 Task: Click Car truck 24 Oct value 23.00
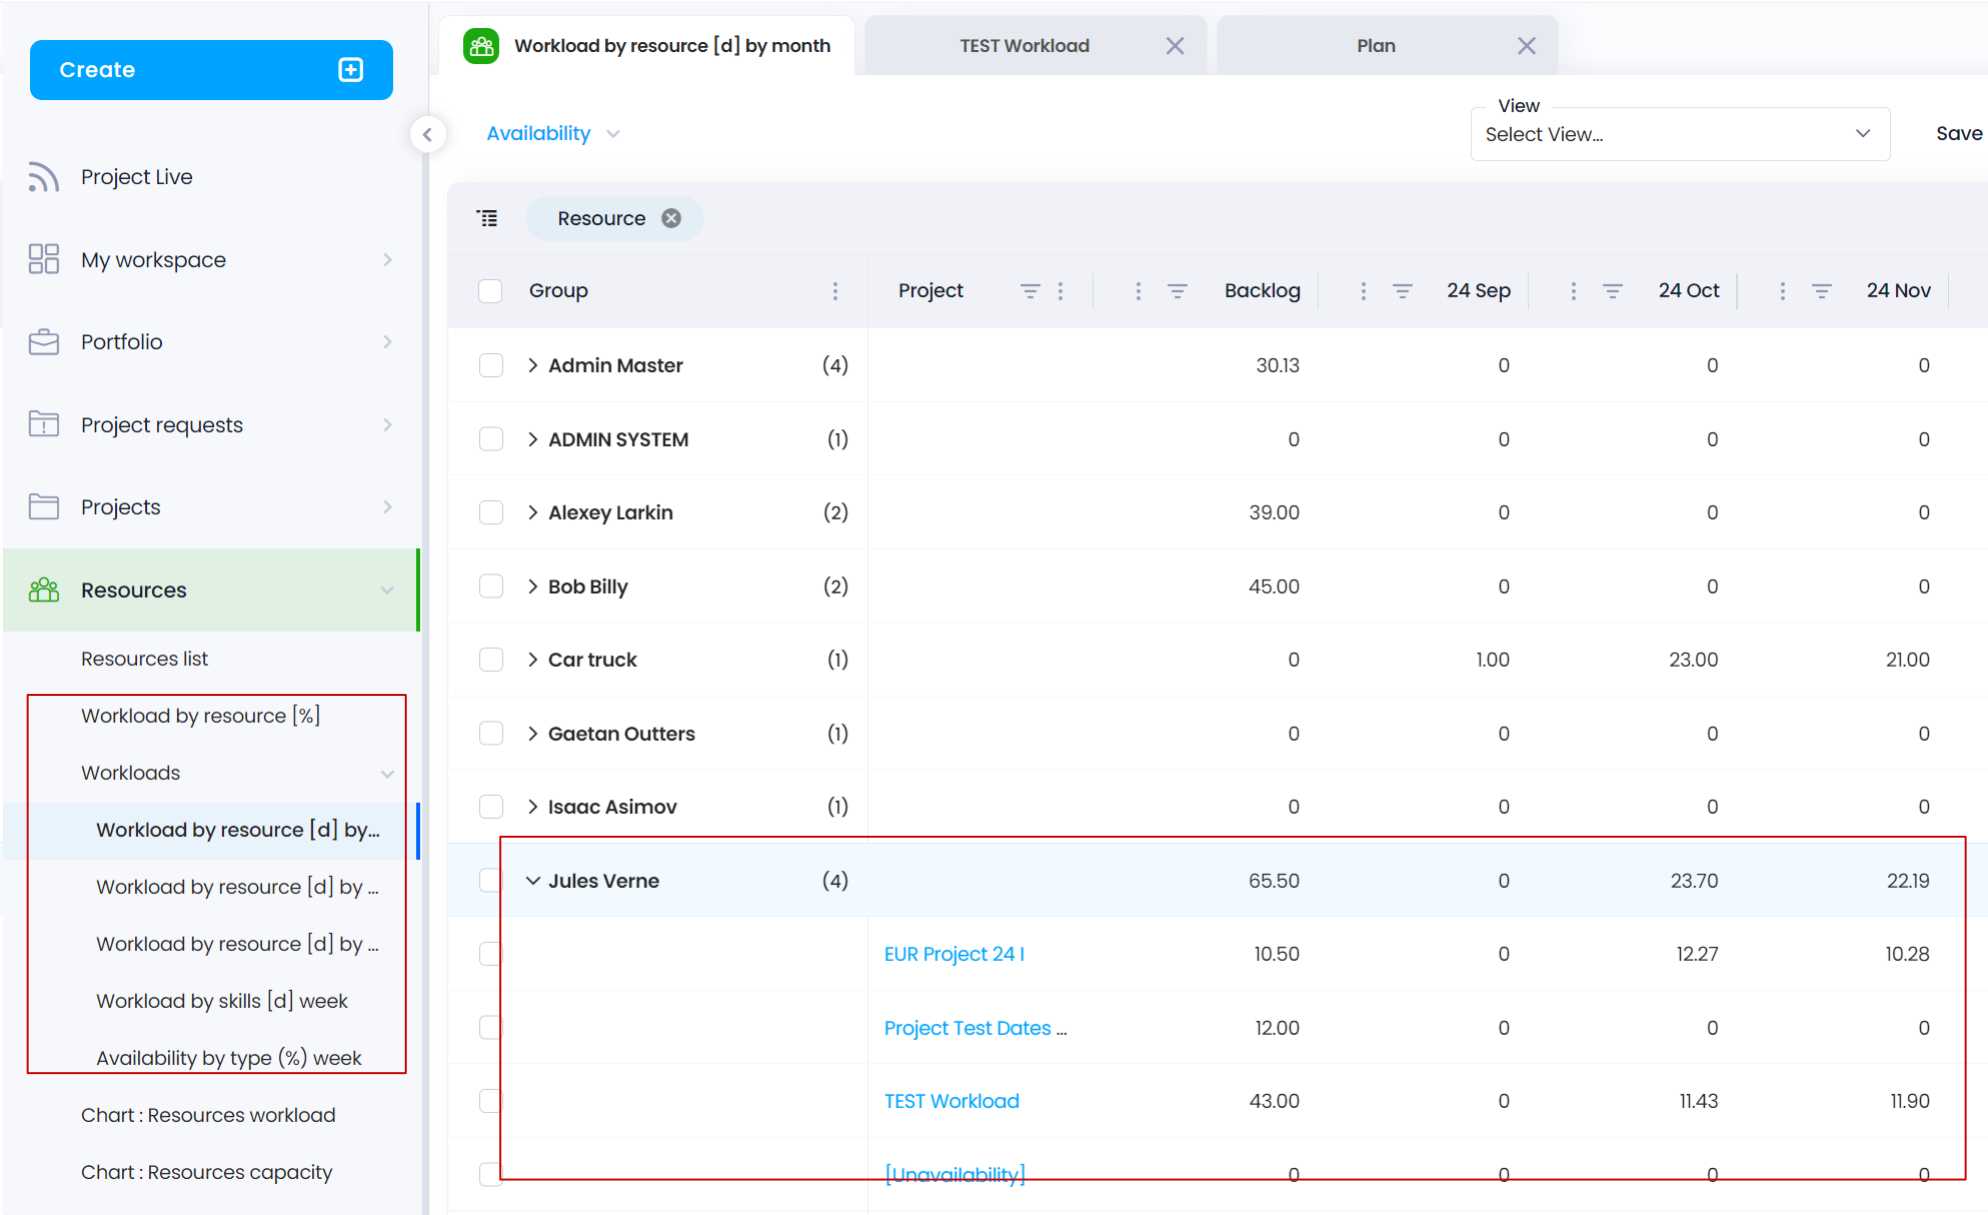coord(1693,659)
